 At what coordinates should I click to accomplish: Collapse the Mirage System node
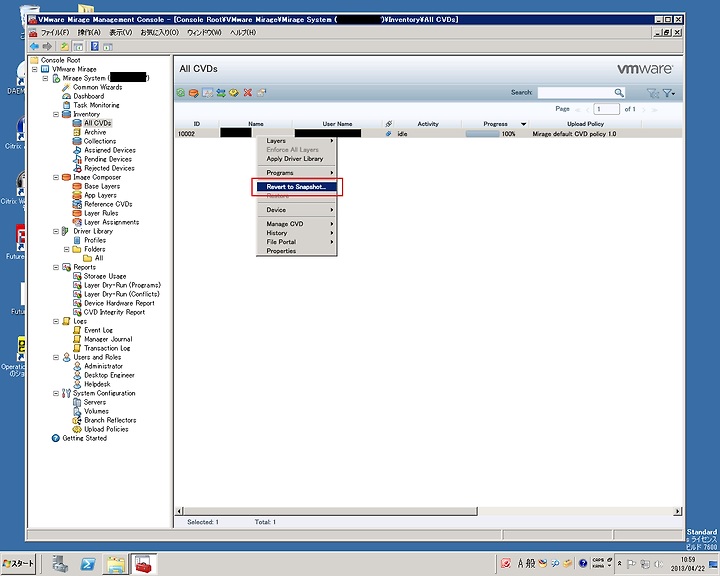coord(45,78)
